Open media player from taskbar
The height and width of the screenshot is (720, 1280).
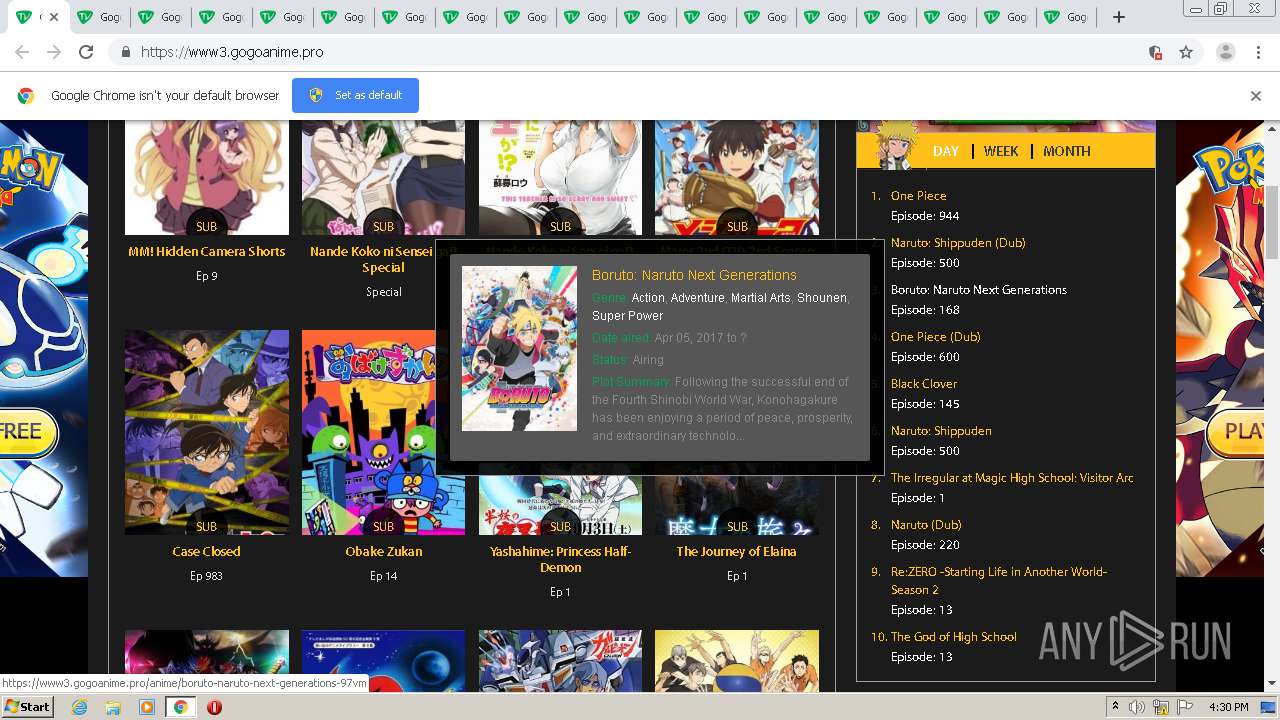[x=147, y=707]
